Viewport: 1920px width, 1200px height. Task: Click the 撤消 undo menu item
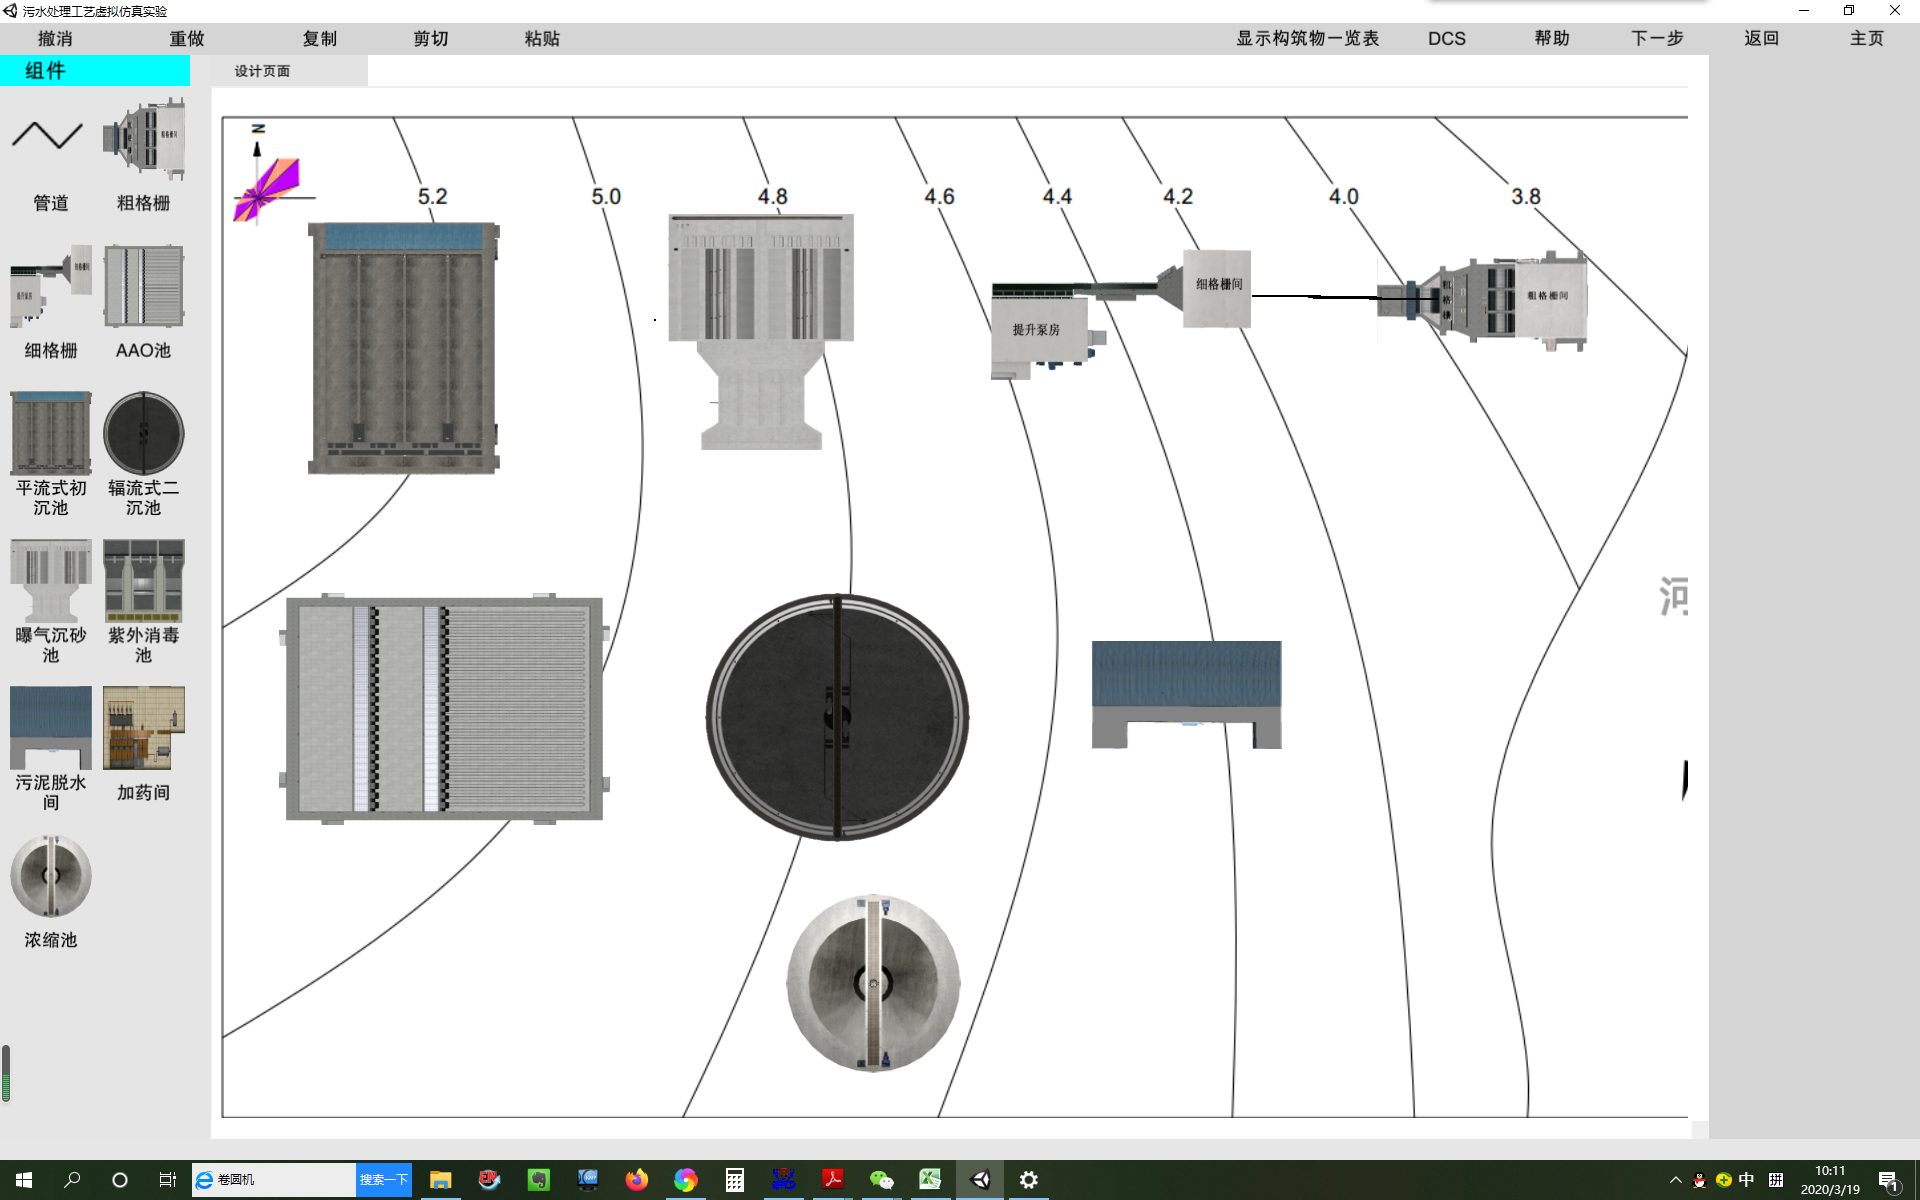tap(55, 38)
